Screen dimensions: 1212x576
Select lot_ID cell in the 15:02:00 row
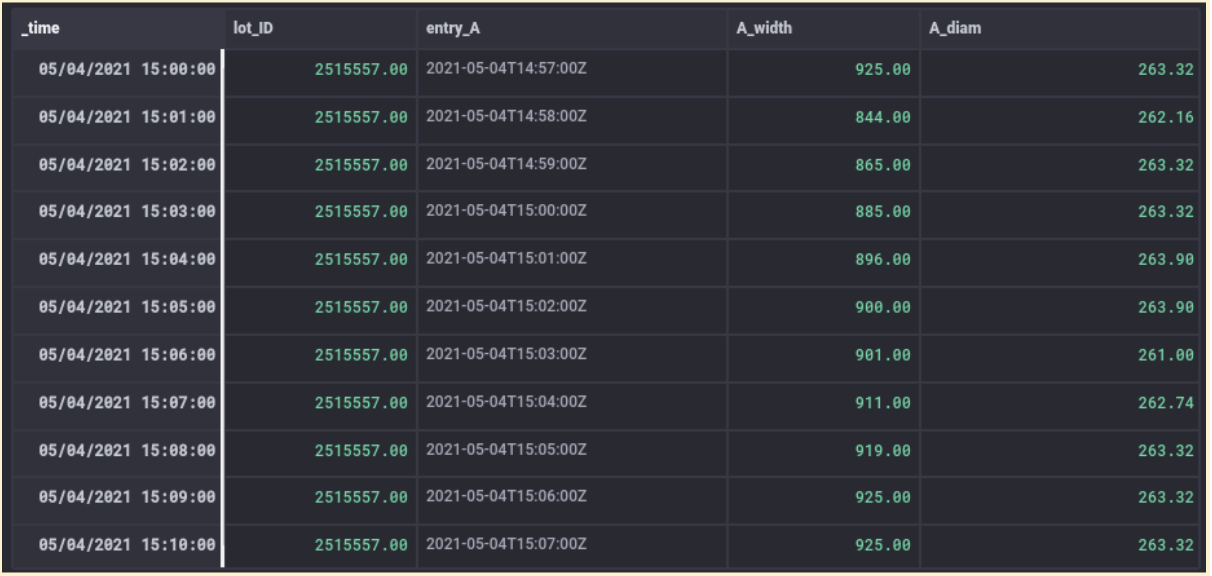(319, 165)
